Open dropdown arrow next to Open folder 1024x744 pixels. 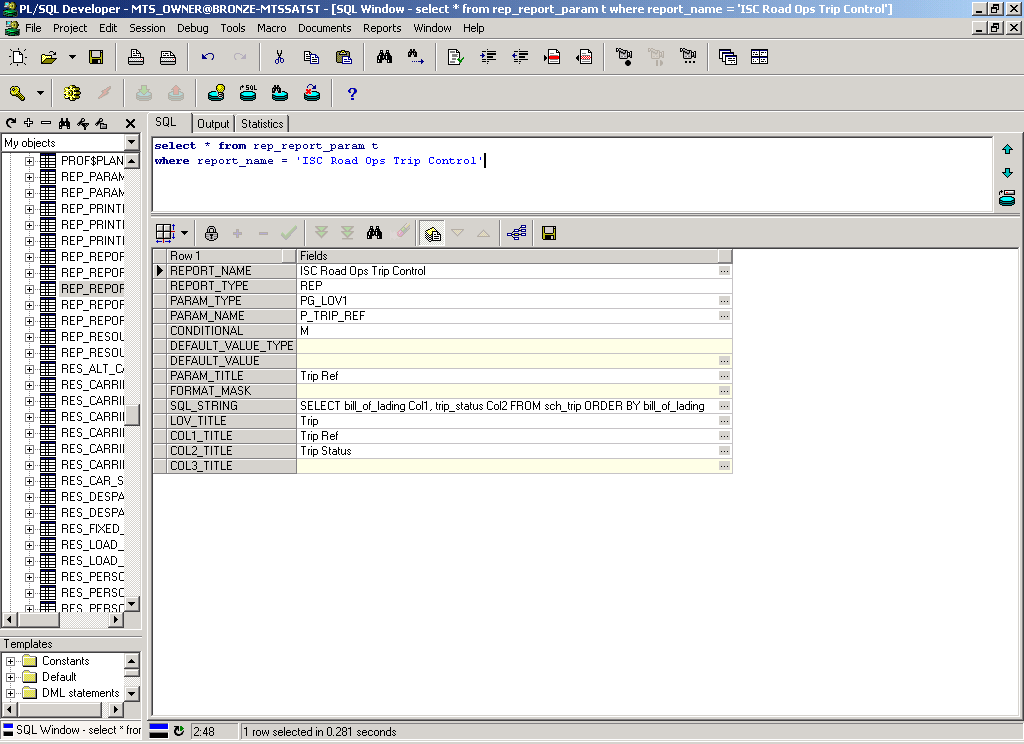pyautogui.click(x=72, y=57)
